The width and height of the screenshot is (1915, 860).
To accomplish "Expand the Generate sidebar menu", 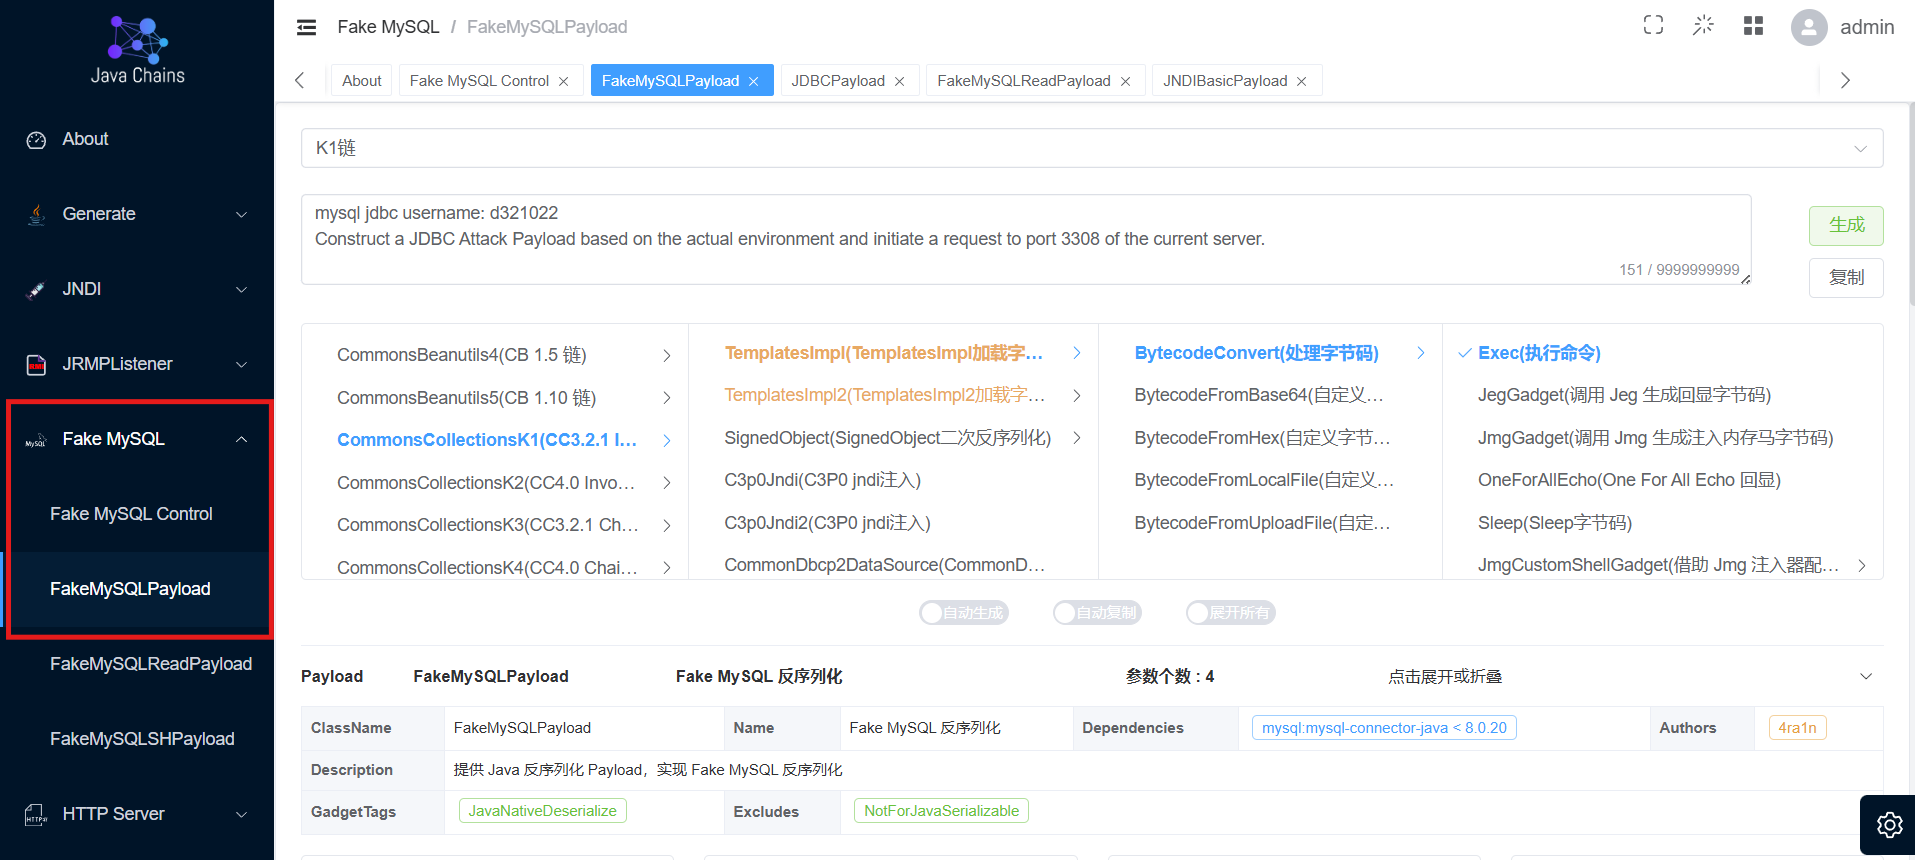I will tap(137, 214).
